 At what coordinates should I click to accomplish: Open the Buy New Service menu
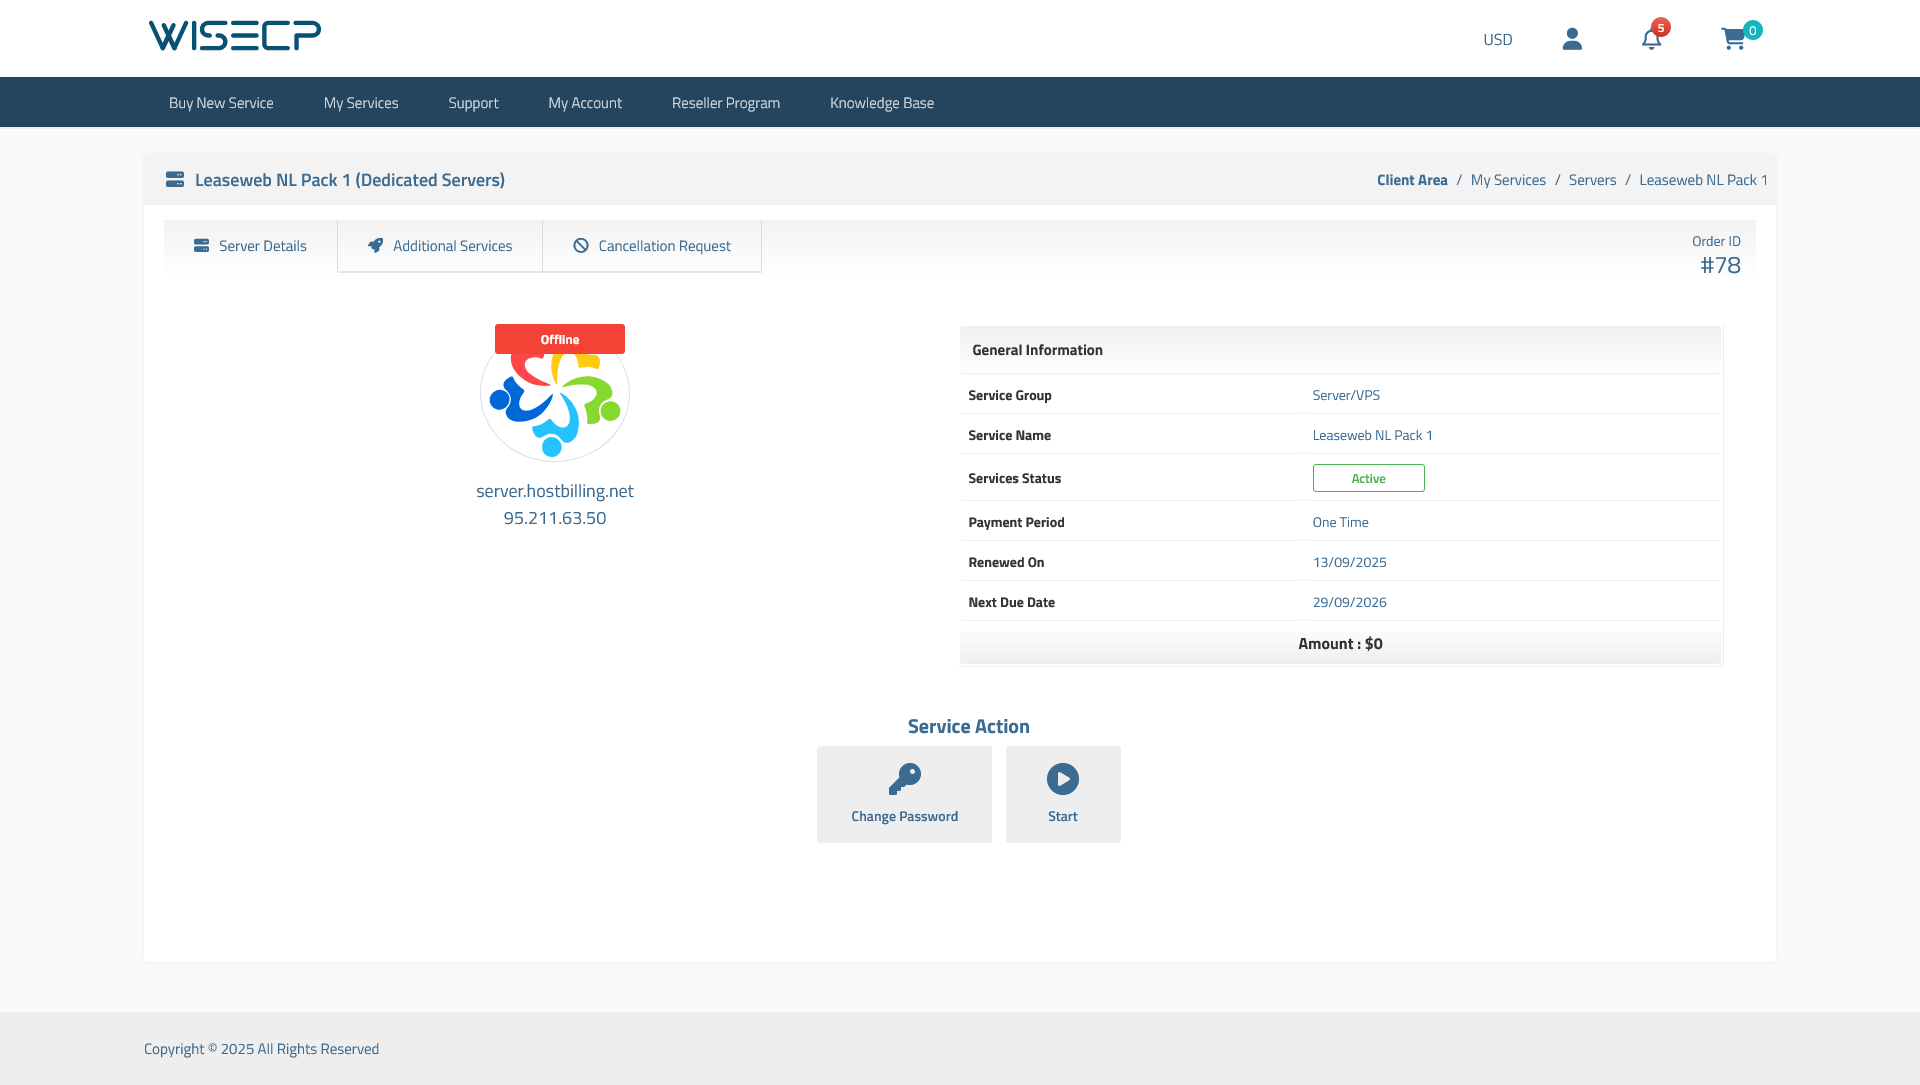pyautogui.click(x=221, y=103)
